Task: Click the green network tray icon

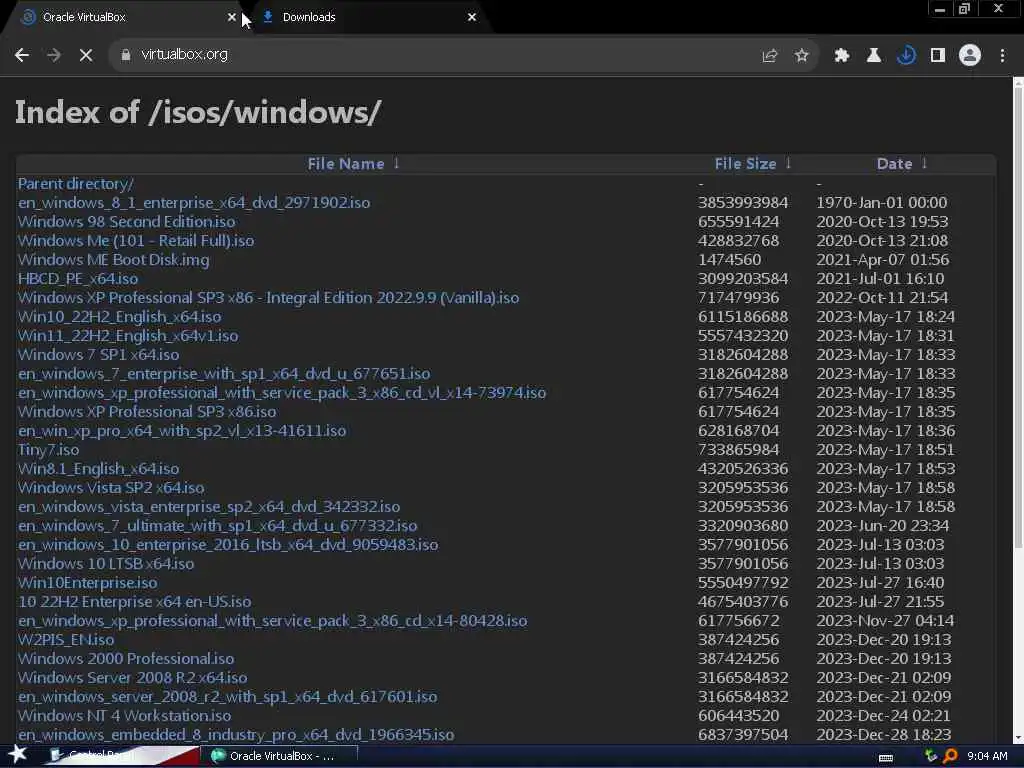Action: click(x=931, y=756)
